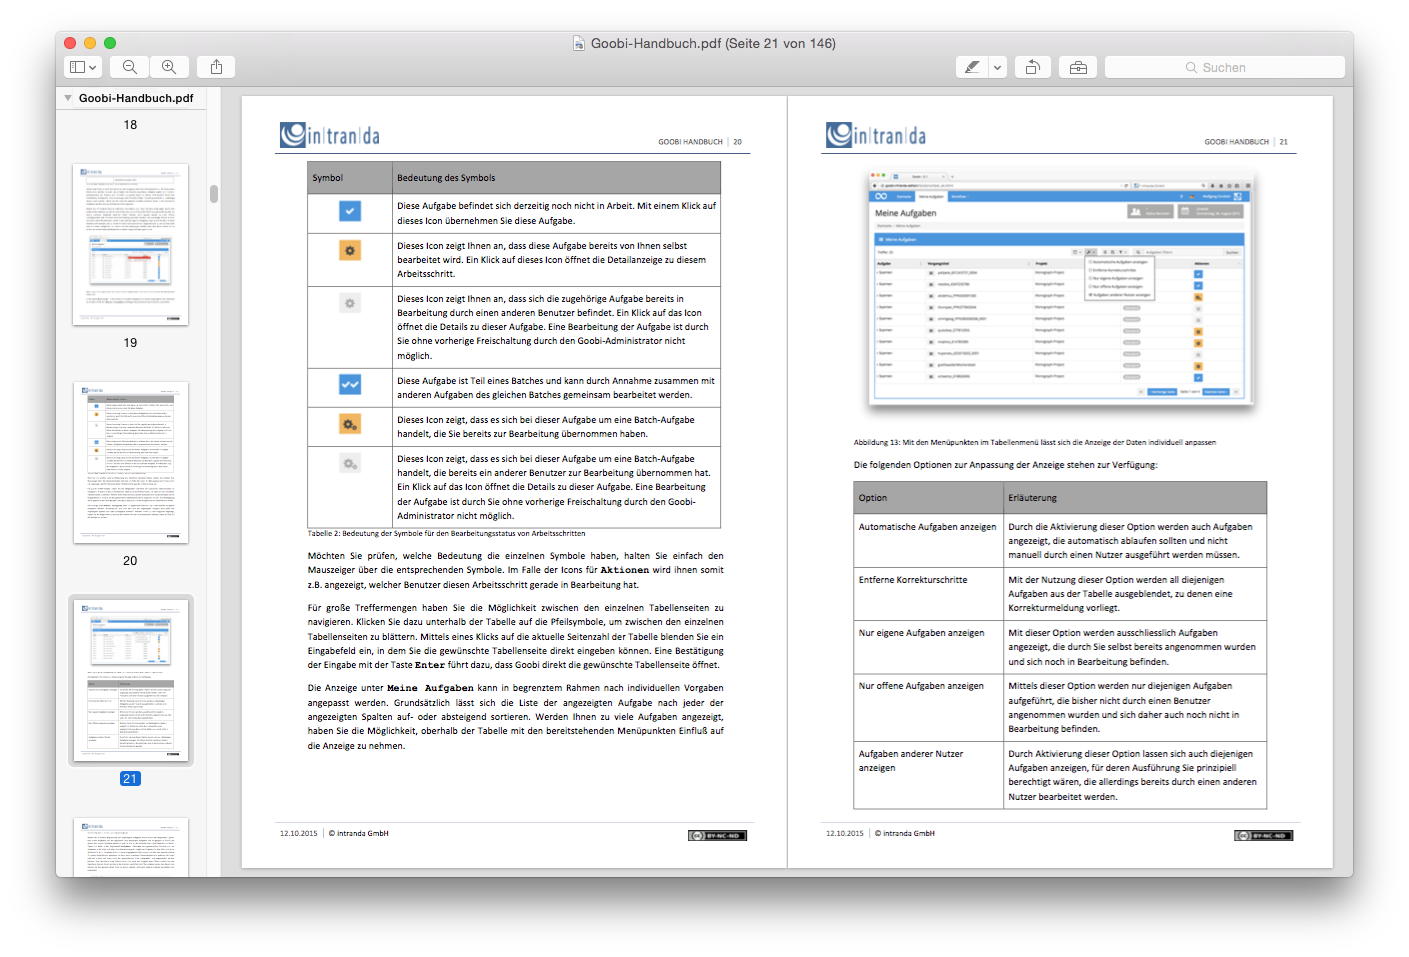
Task: Click the PDF document icon in title bar
Action: [x=579, y=43]
